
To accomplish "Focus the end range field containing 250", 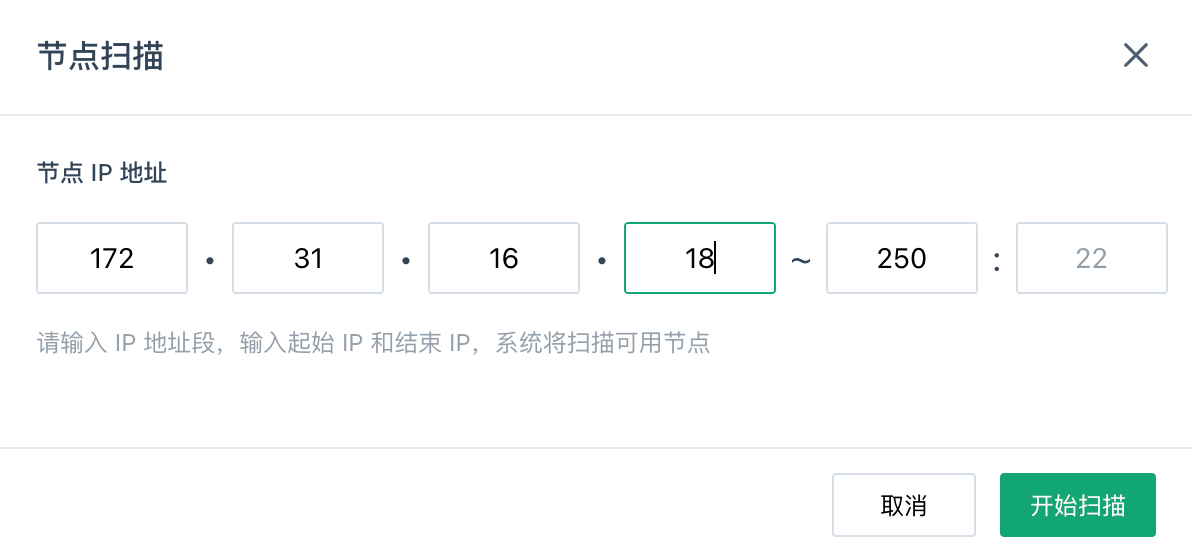I will point(901,258).
